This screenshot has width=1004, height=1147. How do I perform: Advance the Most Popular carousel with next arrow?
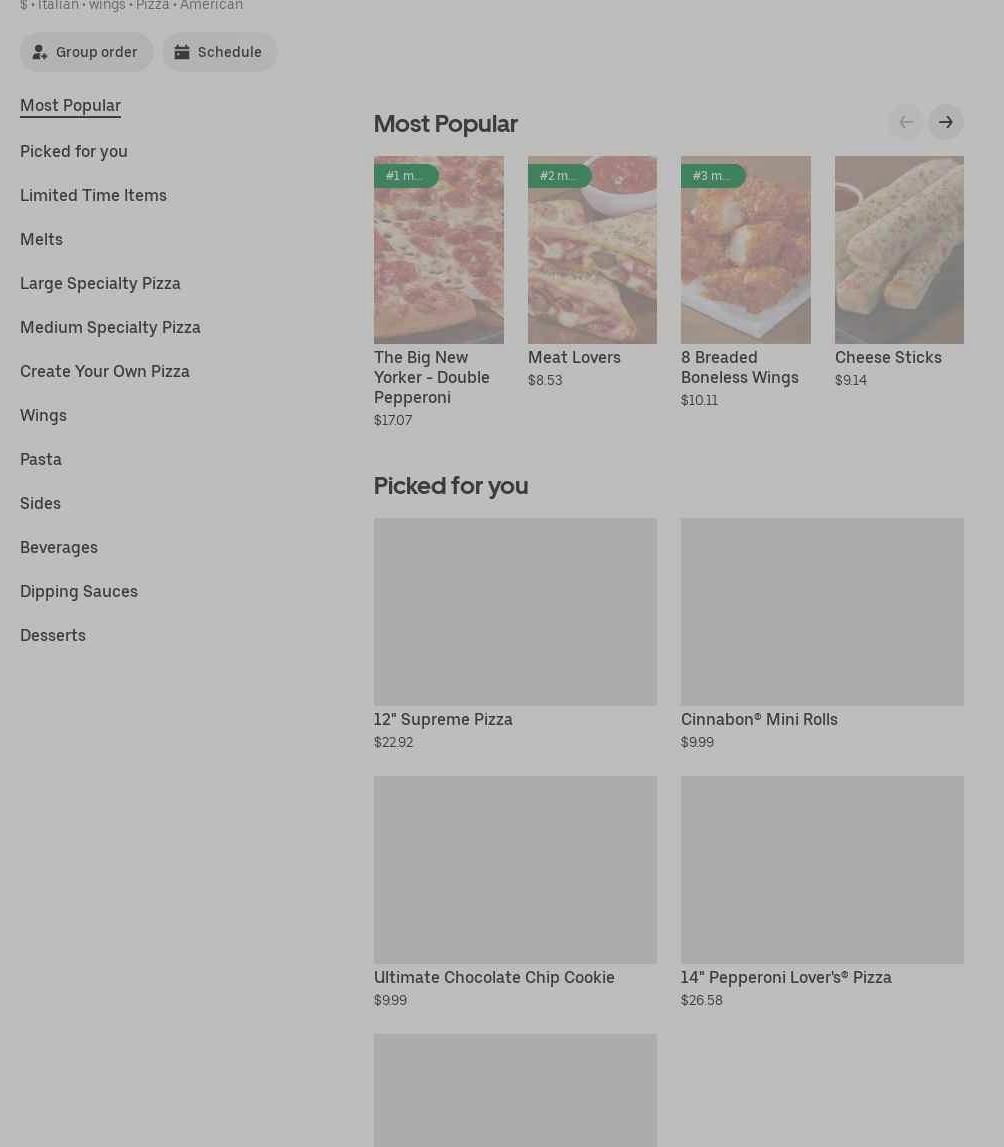946,122
